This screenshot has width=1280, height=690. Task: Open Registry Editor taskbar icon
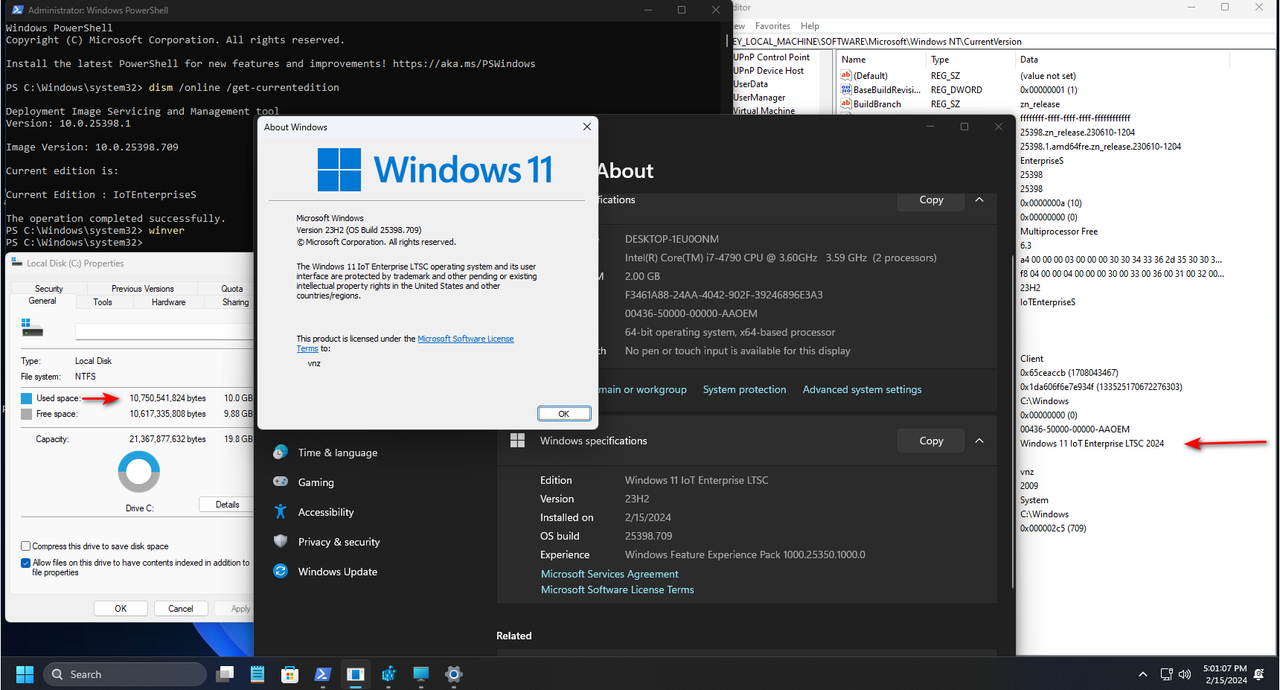click(388, 674)
